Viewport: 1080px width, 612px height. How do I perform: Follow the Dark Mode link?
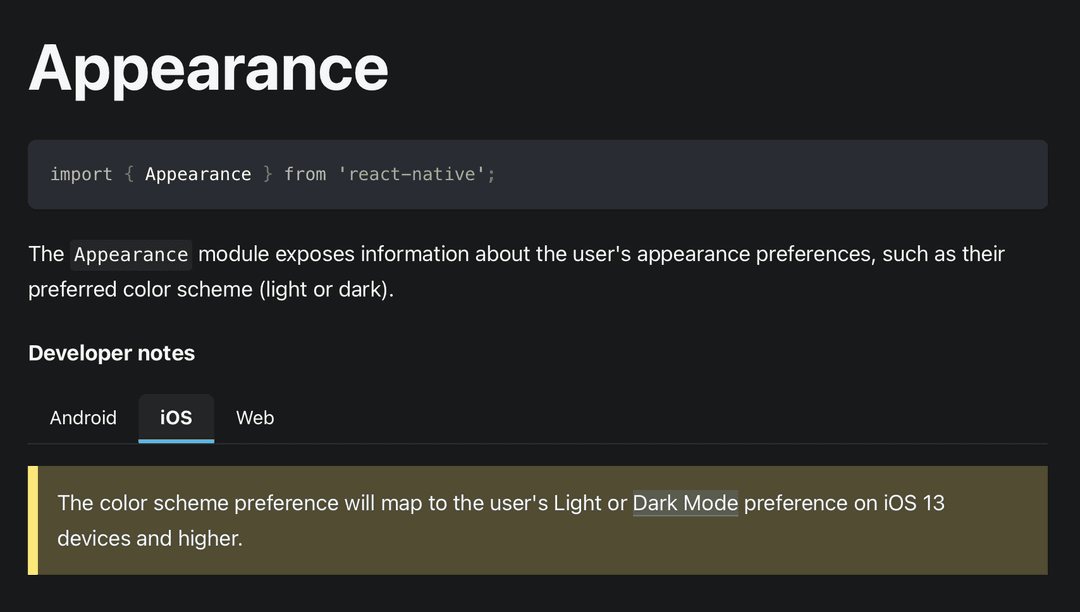(x=685, y=503)
